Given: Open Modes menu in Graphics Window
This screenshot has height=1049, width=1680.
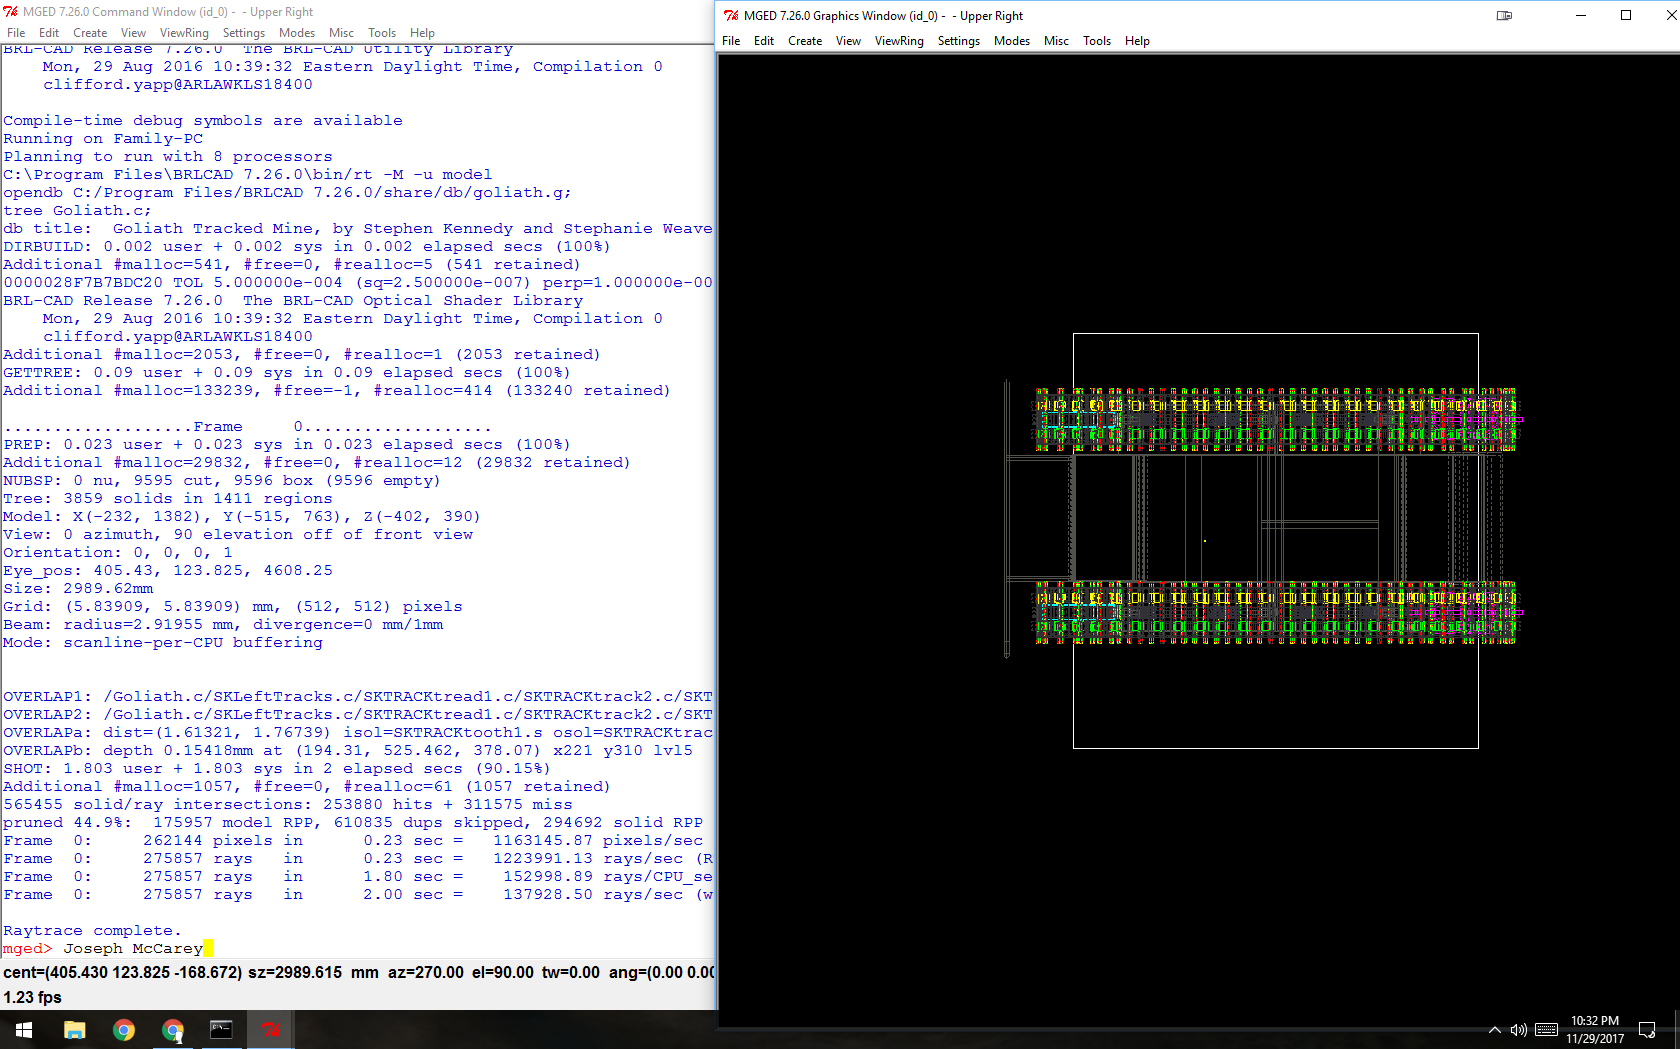Looking at the screenshot, I should pyautogui.click(x=1012, y=41).
